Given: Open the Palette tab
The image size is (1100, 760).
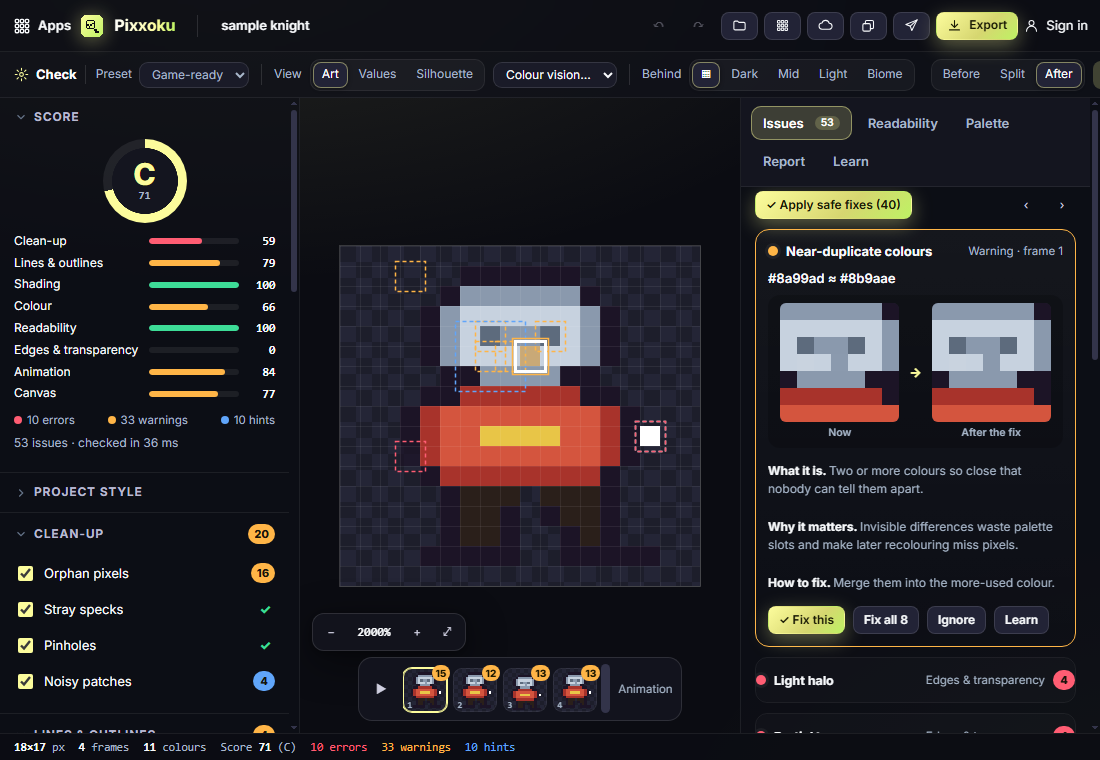Looking at the screenshot, I should [x=987, y=124].
